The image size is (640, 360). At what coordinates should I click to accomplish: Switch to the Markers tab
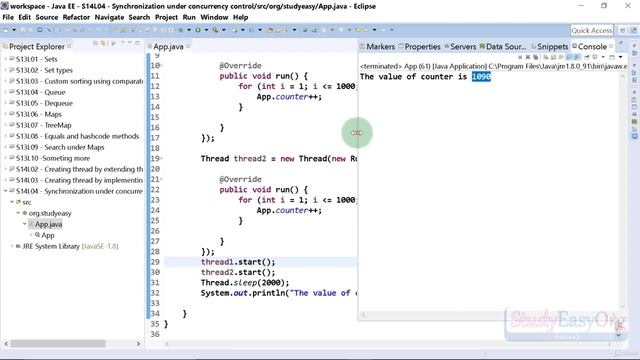(377, 47)
